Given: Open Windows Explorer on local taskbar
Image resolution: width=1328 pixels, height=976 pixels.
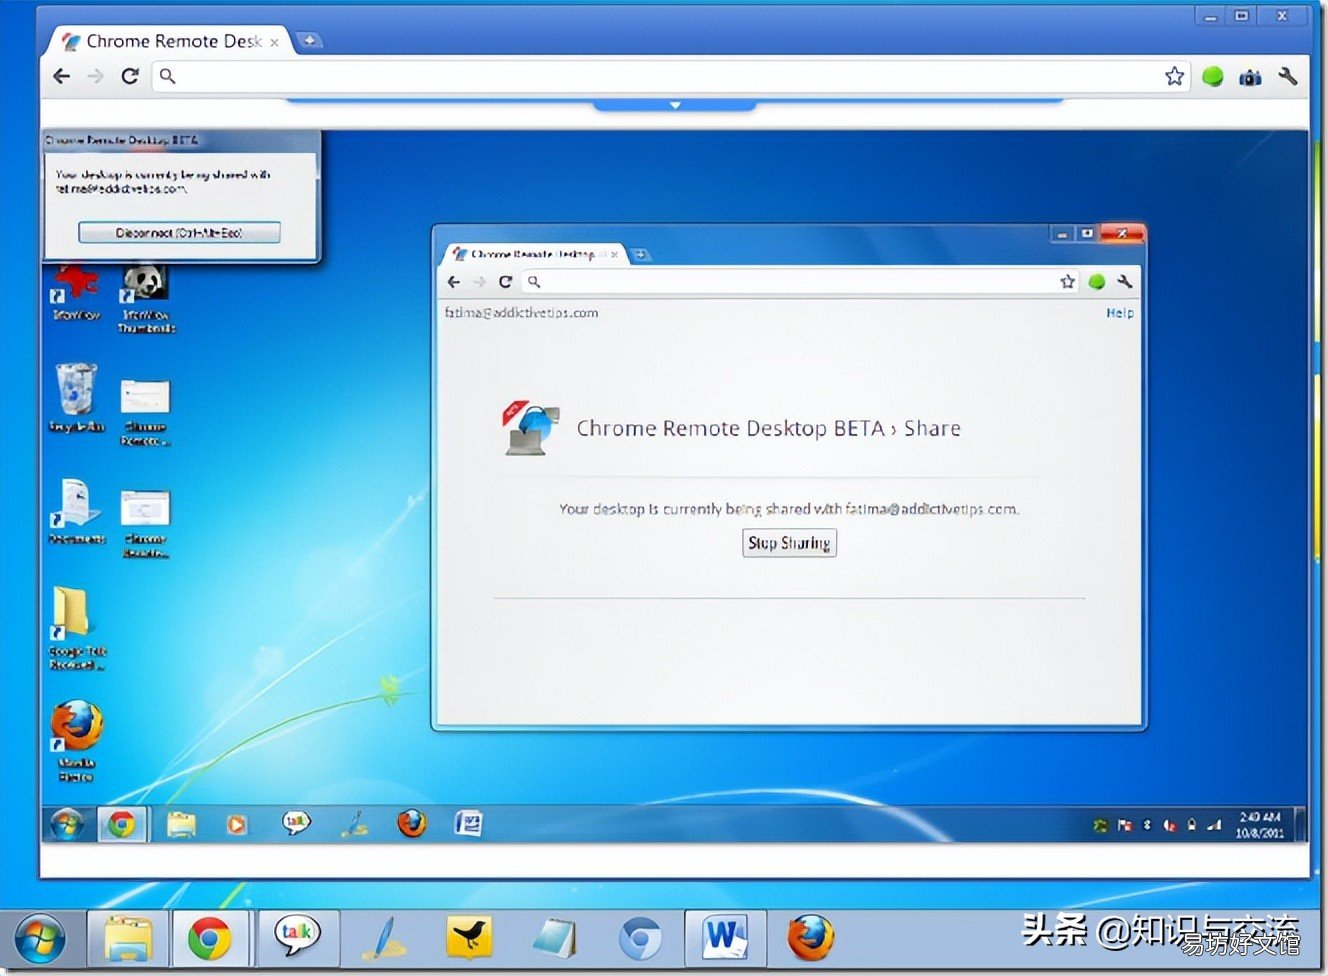Looking at the screenshot, I should (x=129, y=938).
